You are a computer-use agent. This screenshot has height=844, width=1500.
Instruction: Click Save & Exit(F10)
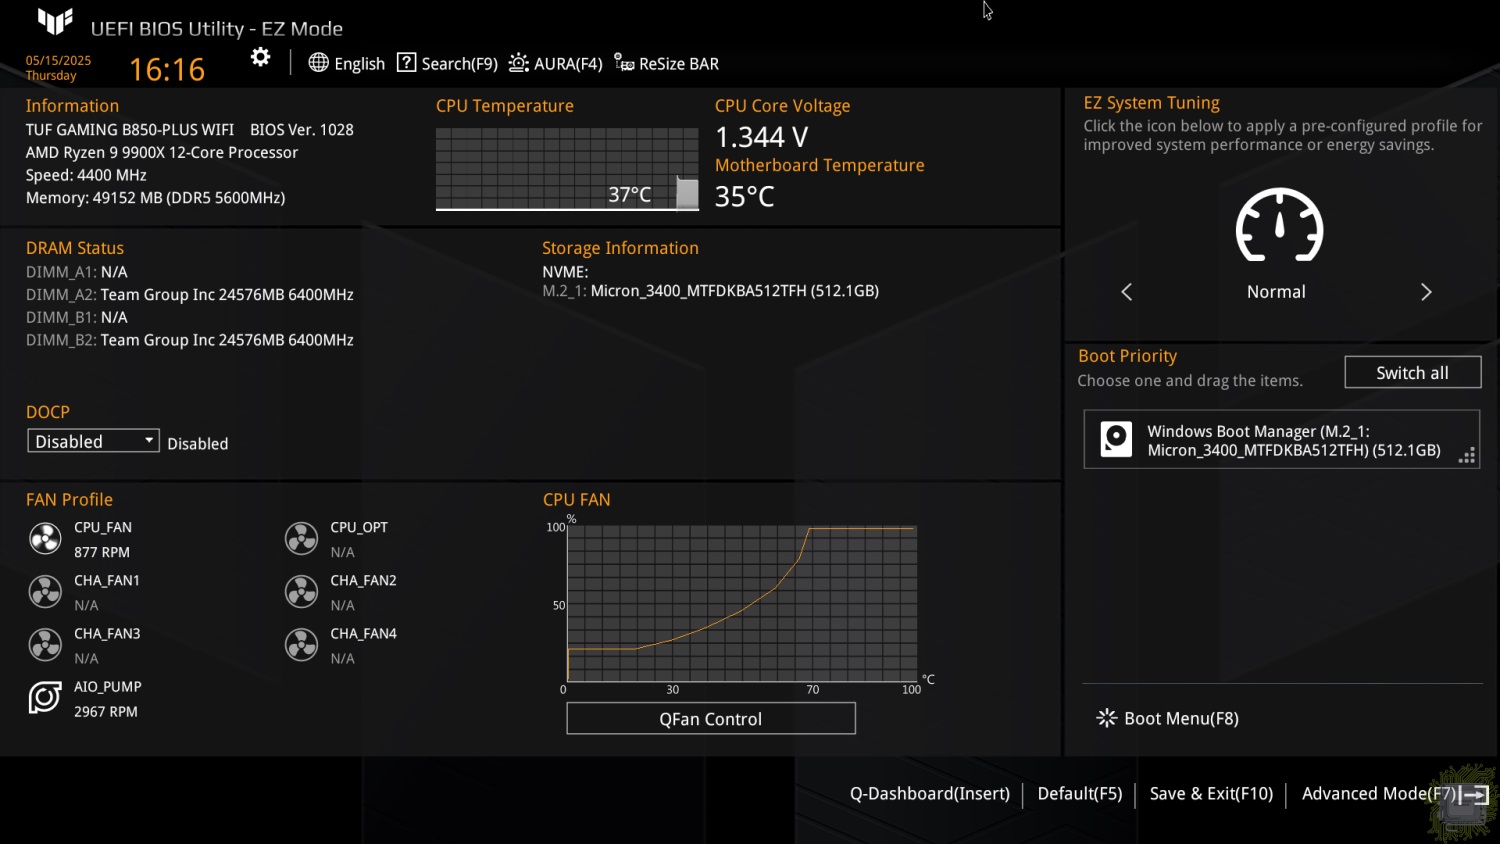1211,793
